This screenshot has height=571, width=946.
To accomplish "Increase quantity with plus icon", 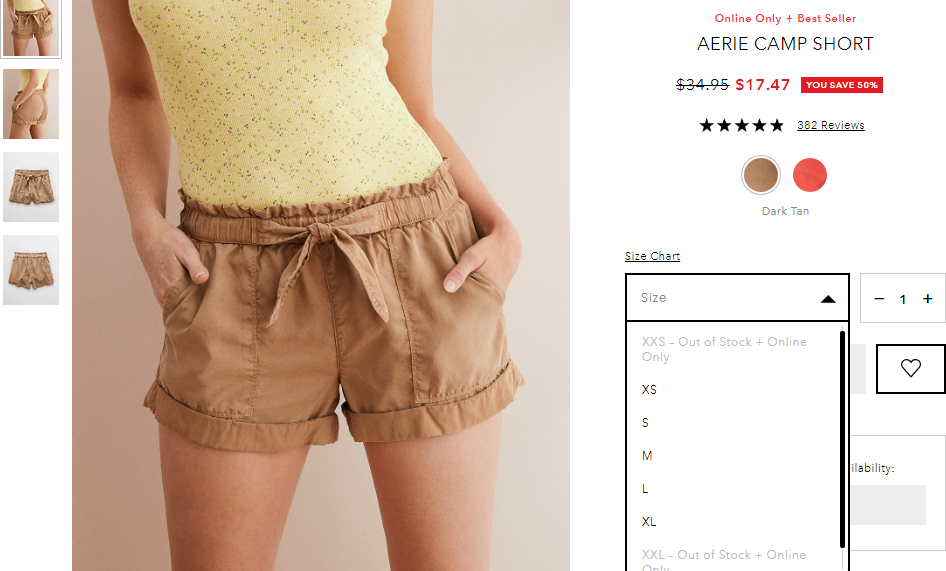I will click(x=927, y=299).
